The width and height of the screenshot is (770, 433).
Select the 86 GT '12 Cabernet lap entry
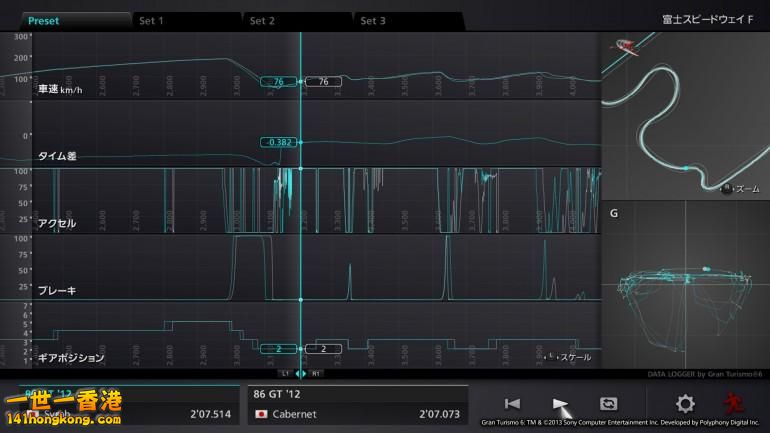[x=357, y=405]
